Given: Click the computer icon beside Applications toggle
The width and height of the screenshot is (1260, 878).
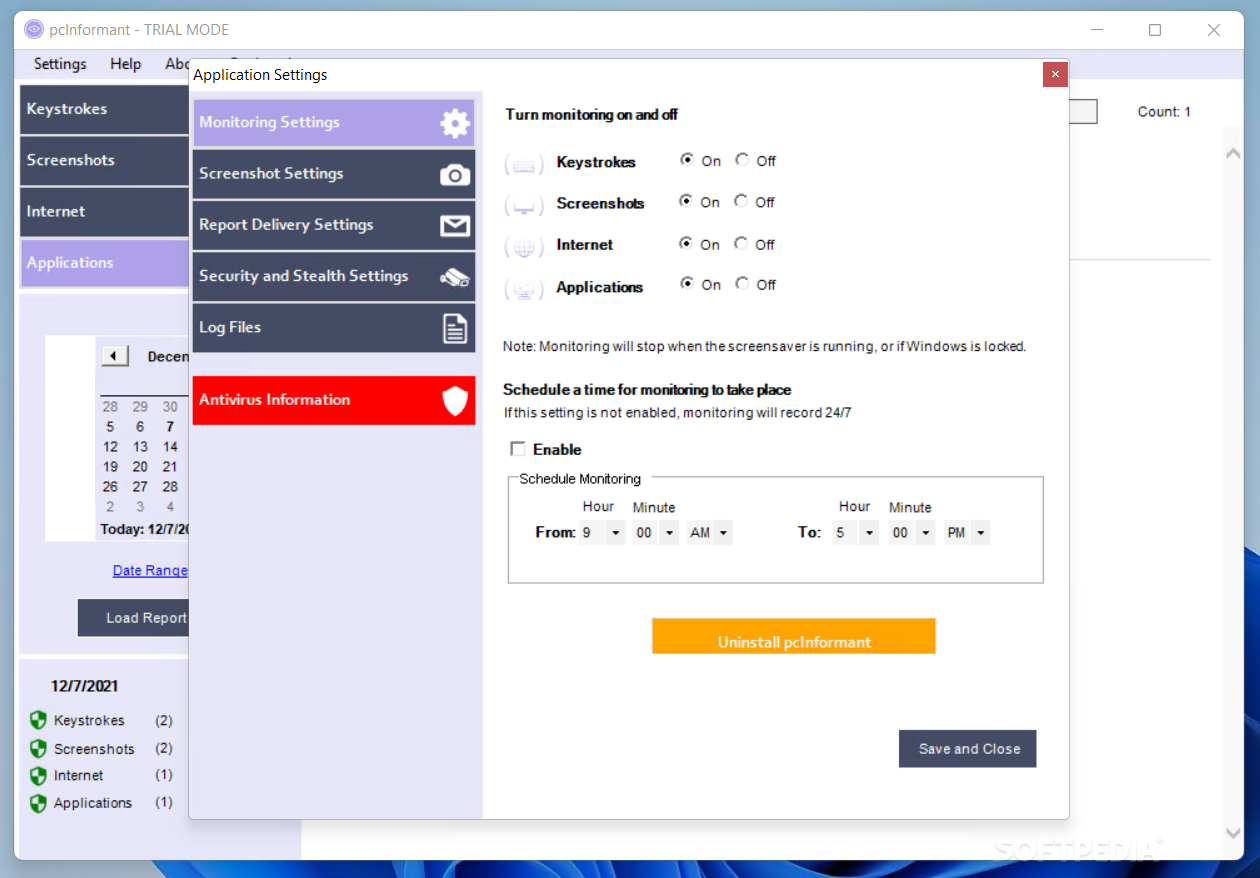Looking at the screenshot, I should pyautogui.click(x=524, y=289).
